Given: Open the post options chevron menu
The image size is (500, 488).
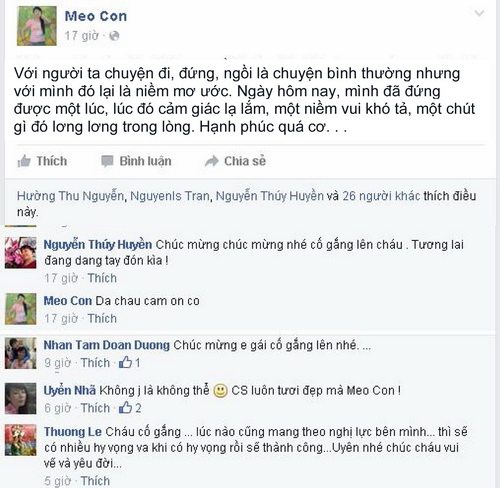Looking at the screenshot, I should click(x=479, y=13).
